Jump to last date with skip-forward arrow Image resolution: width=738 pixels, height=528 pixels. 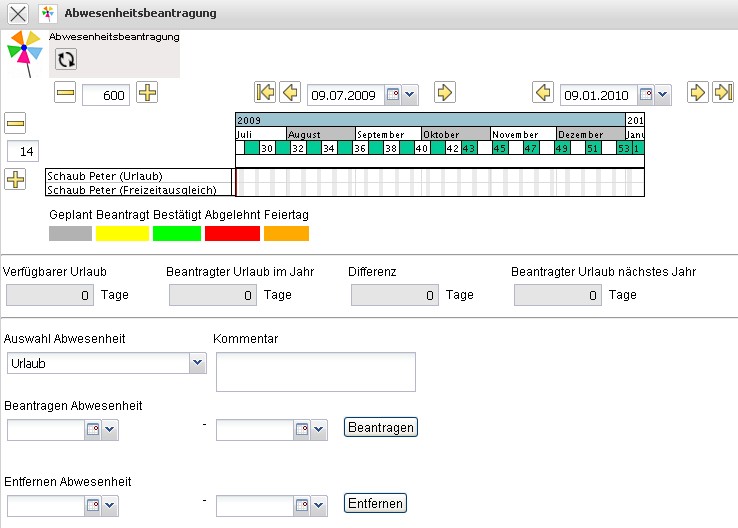723,93
